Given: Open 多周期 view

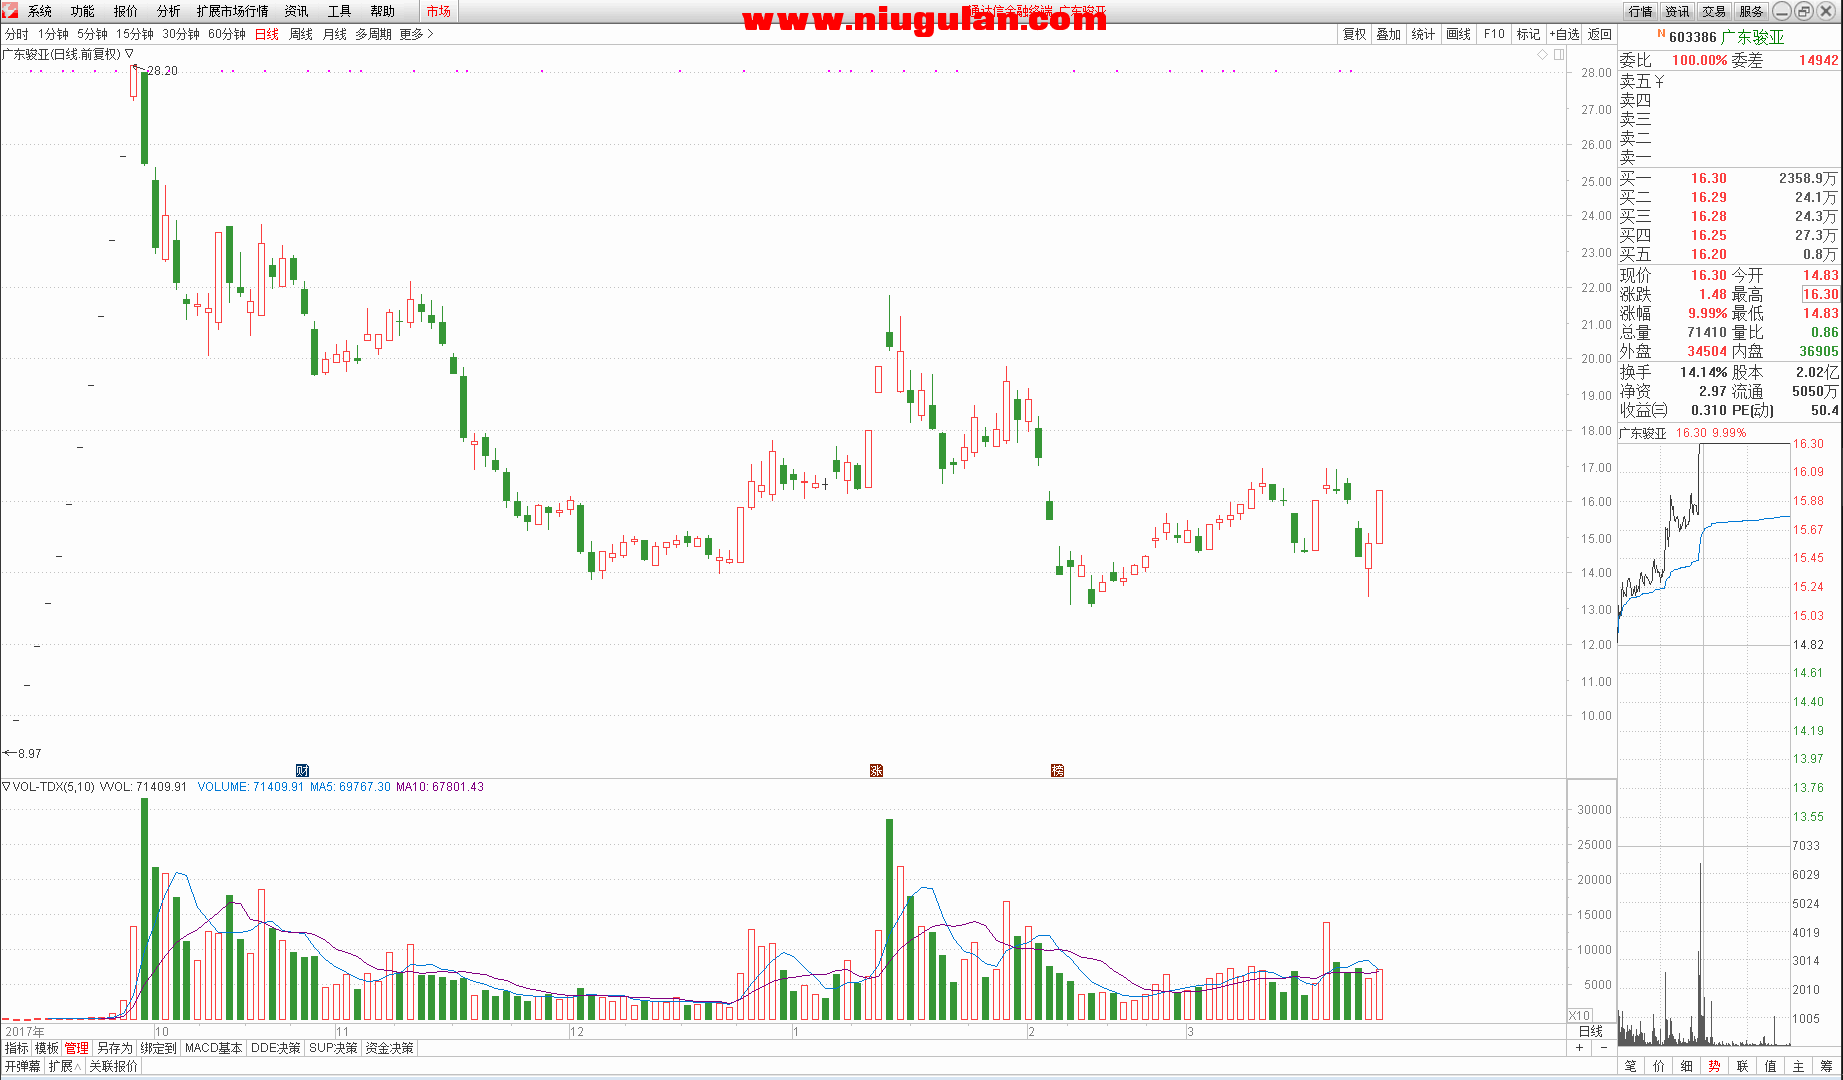Looking at the screenshot, I should (x=374, y=34).
